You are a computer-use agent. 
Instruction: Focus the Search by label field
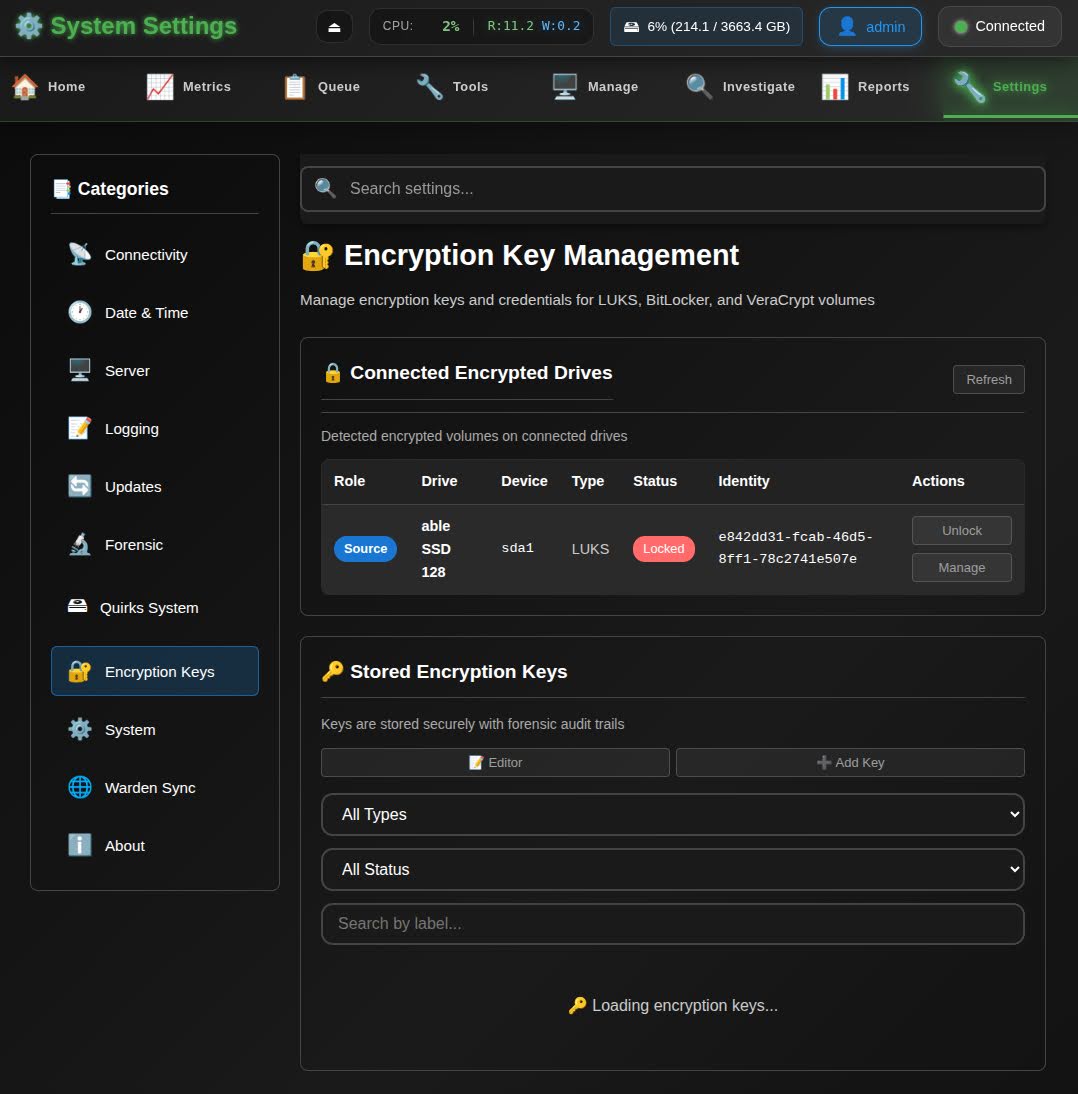click(673, 924)
